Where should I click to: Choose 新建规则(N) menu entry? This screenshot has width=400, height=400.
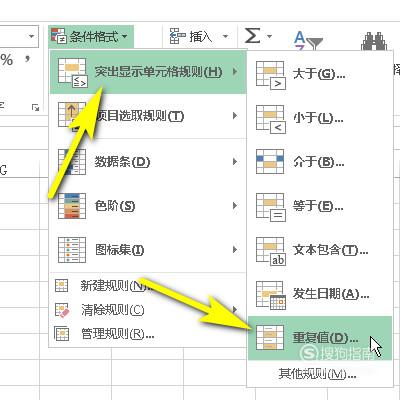click(148, 286)
